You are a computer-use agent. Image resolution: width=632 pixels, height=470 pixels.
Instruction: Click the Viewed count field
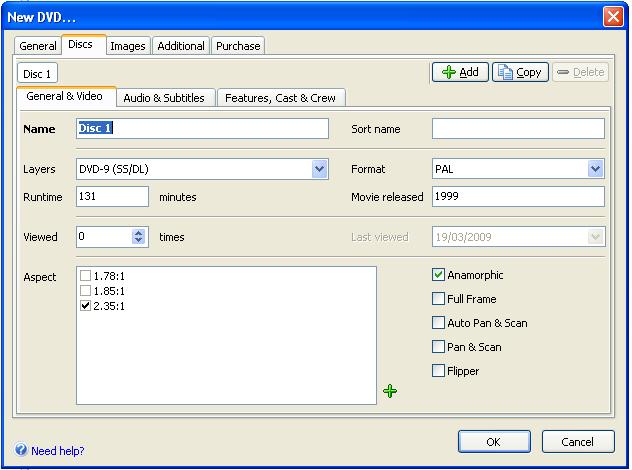[104, 237]
